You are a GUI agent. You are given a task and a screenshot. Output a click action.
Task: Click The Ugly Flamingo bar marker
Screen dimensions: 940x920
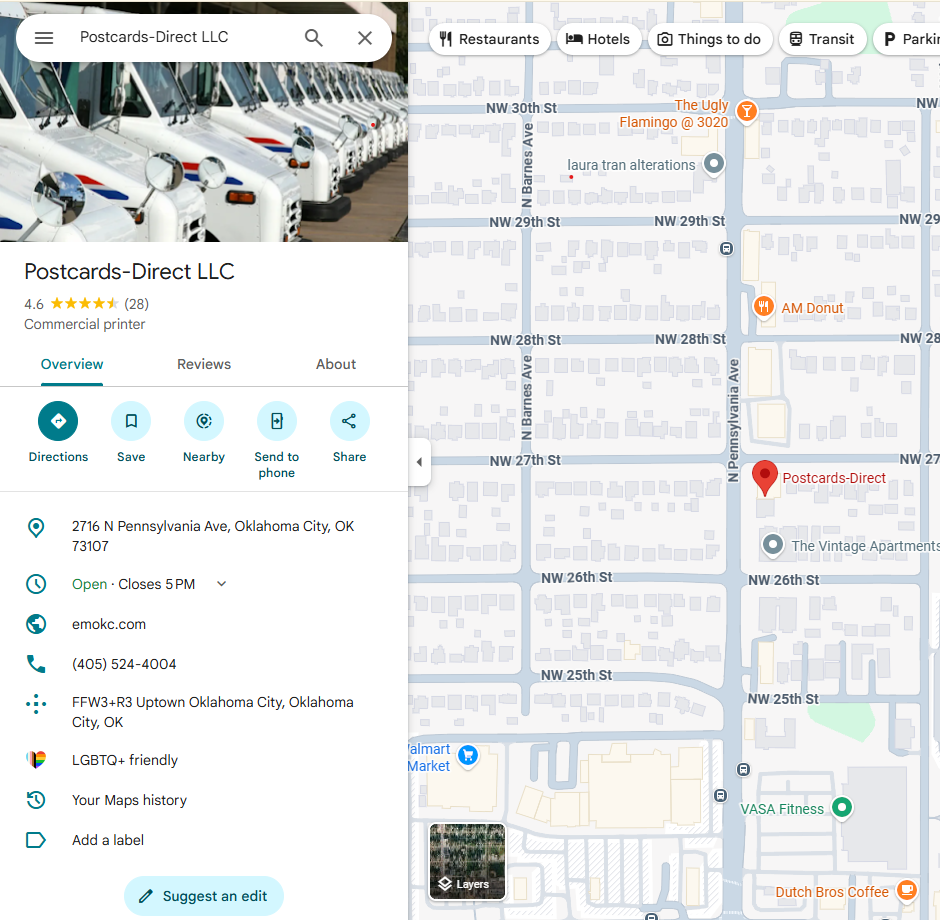(746, 111)
